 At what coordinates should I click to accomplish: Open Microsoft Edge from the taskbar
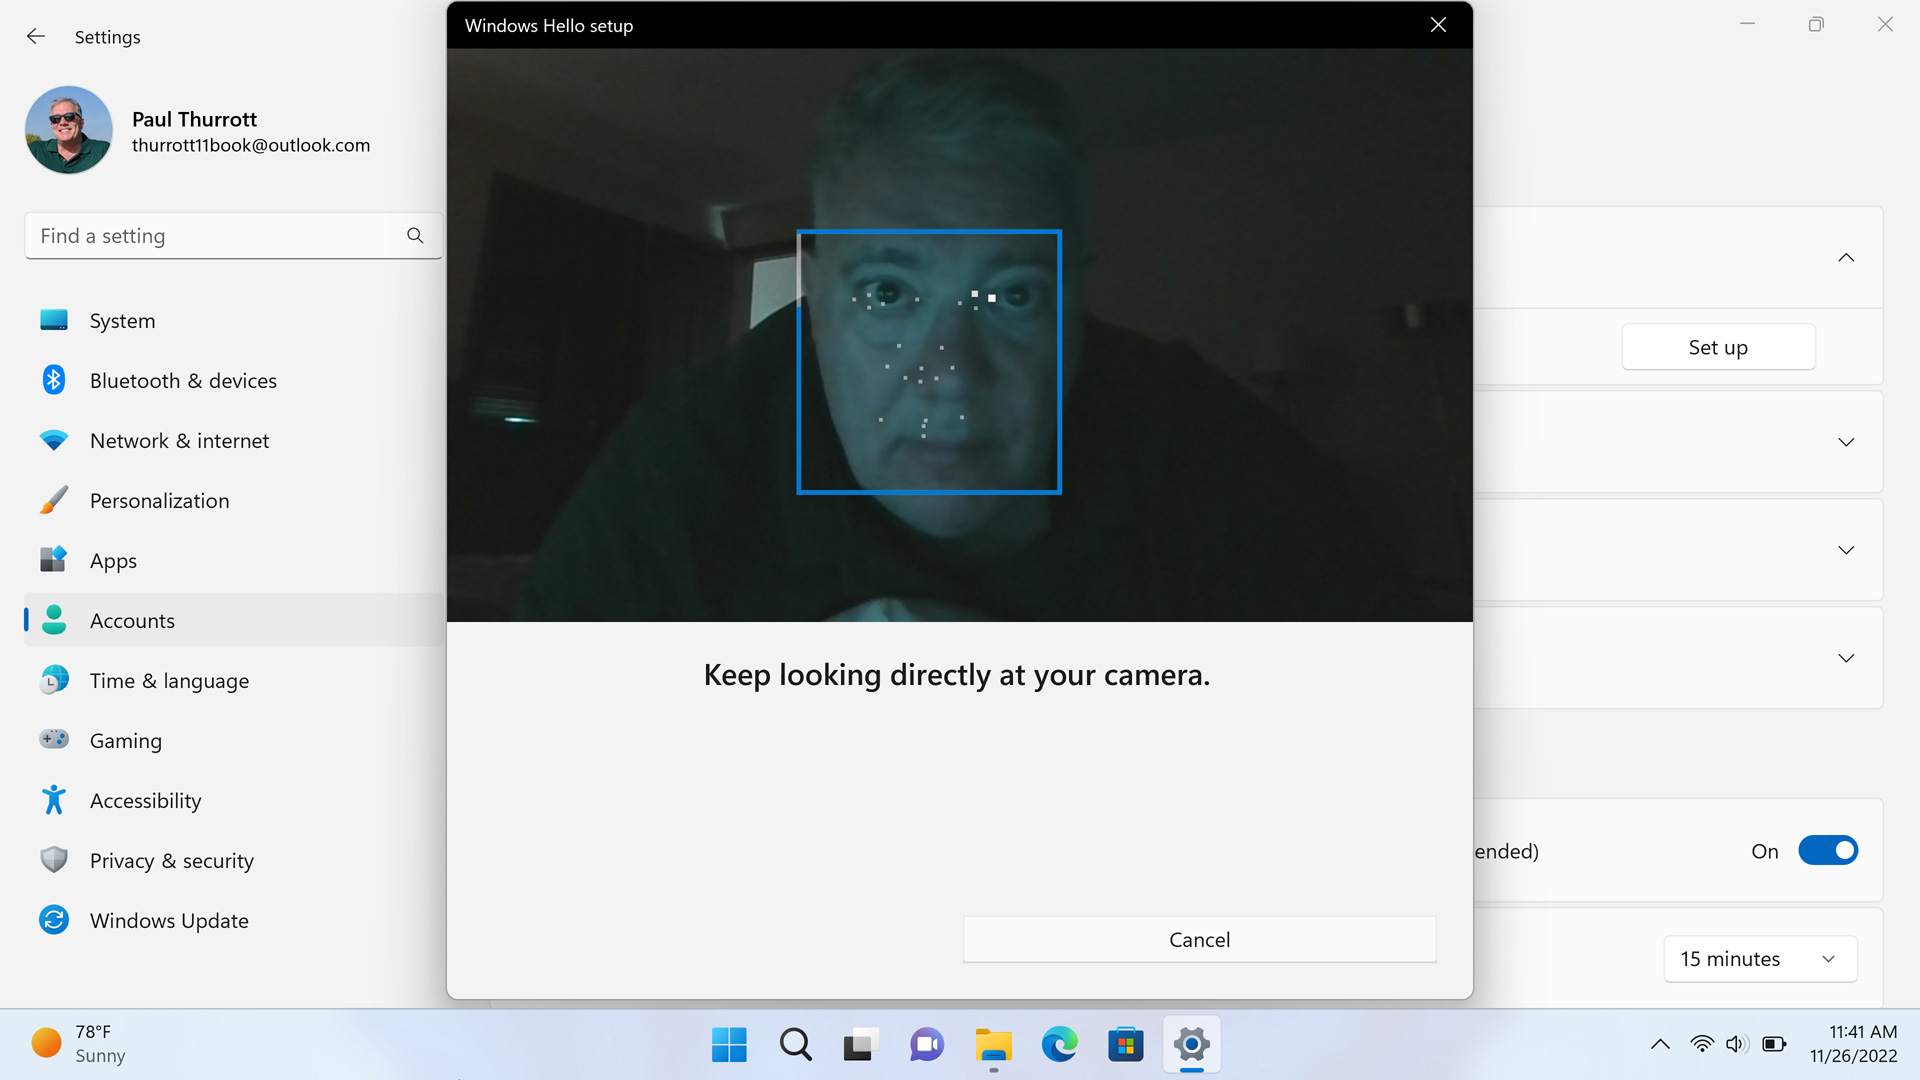click(1059, 1045)
